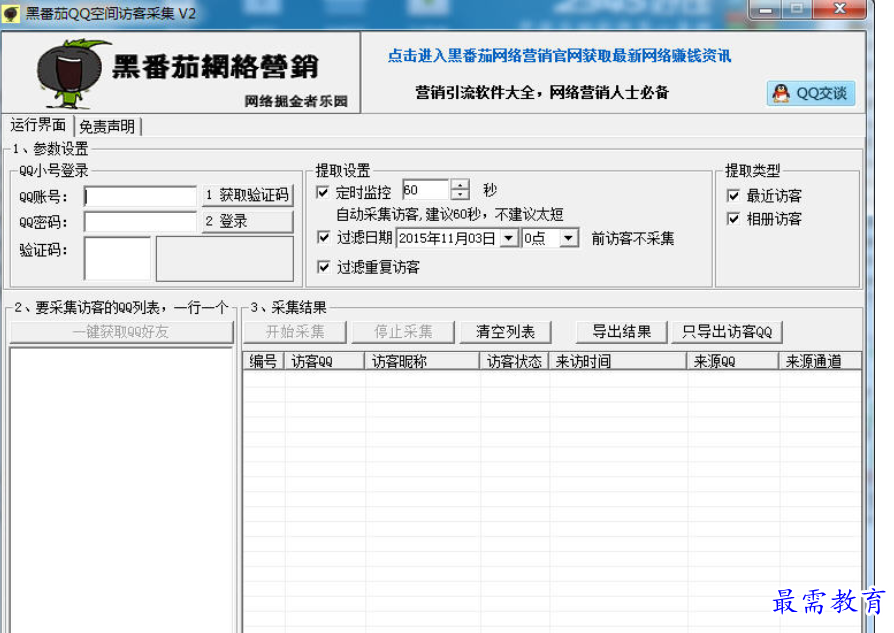The image size is (894, 633).
Task: Toggle the 相册访客 checkbox
Action: coord(734,219)
